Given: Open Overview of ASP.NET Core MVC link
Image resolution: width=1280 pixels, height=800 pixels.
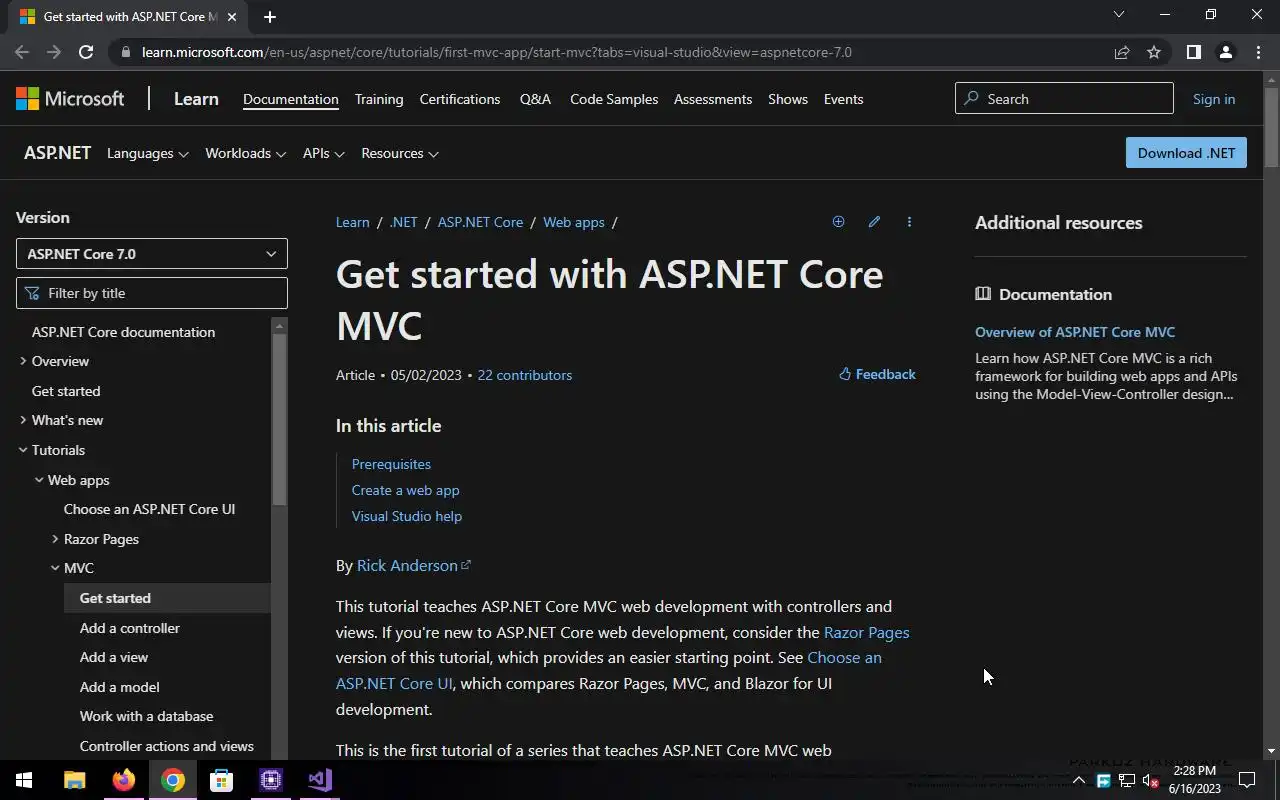Looking at the screenshot, I should [1075, 332].
